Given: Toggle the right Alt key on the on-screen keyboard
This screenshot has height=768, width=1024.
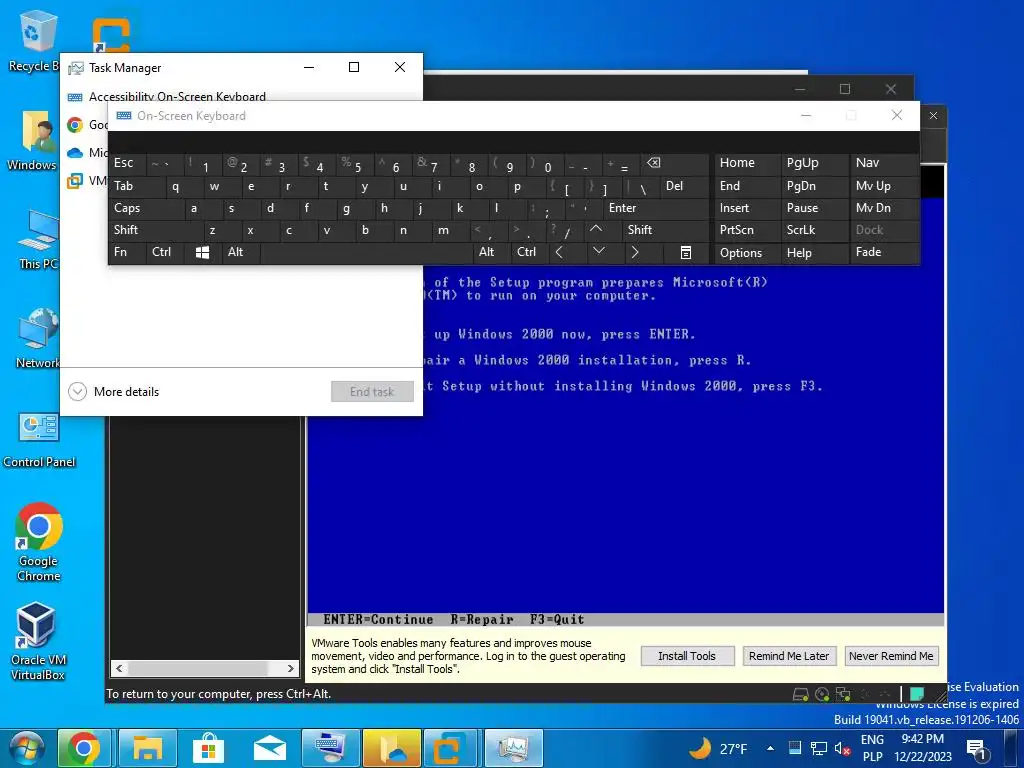Looking at the screenshot, I should (x=491, y=253).
